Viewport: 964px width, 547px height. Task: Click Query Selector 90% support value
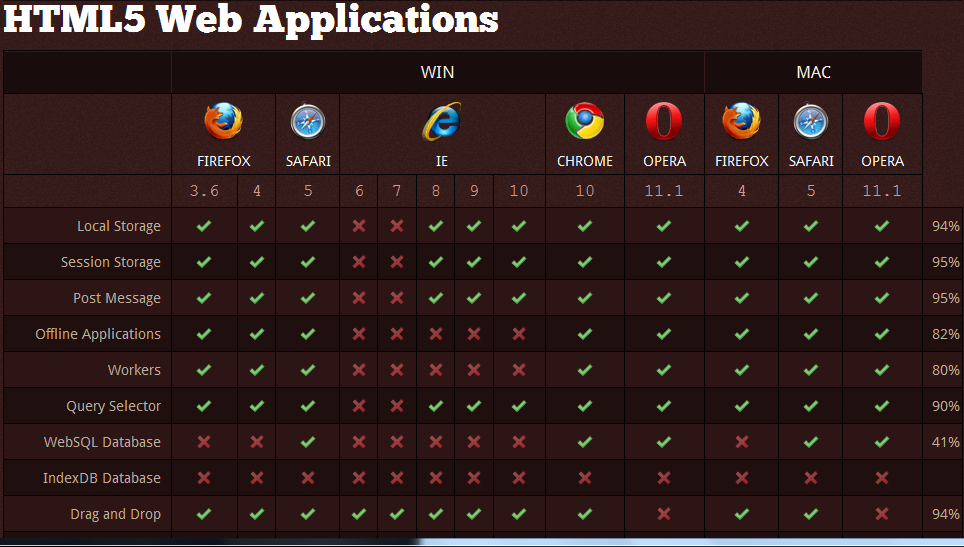click(x=946, y=406)
